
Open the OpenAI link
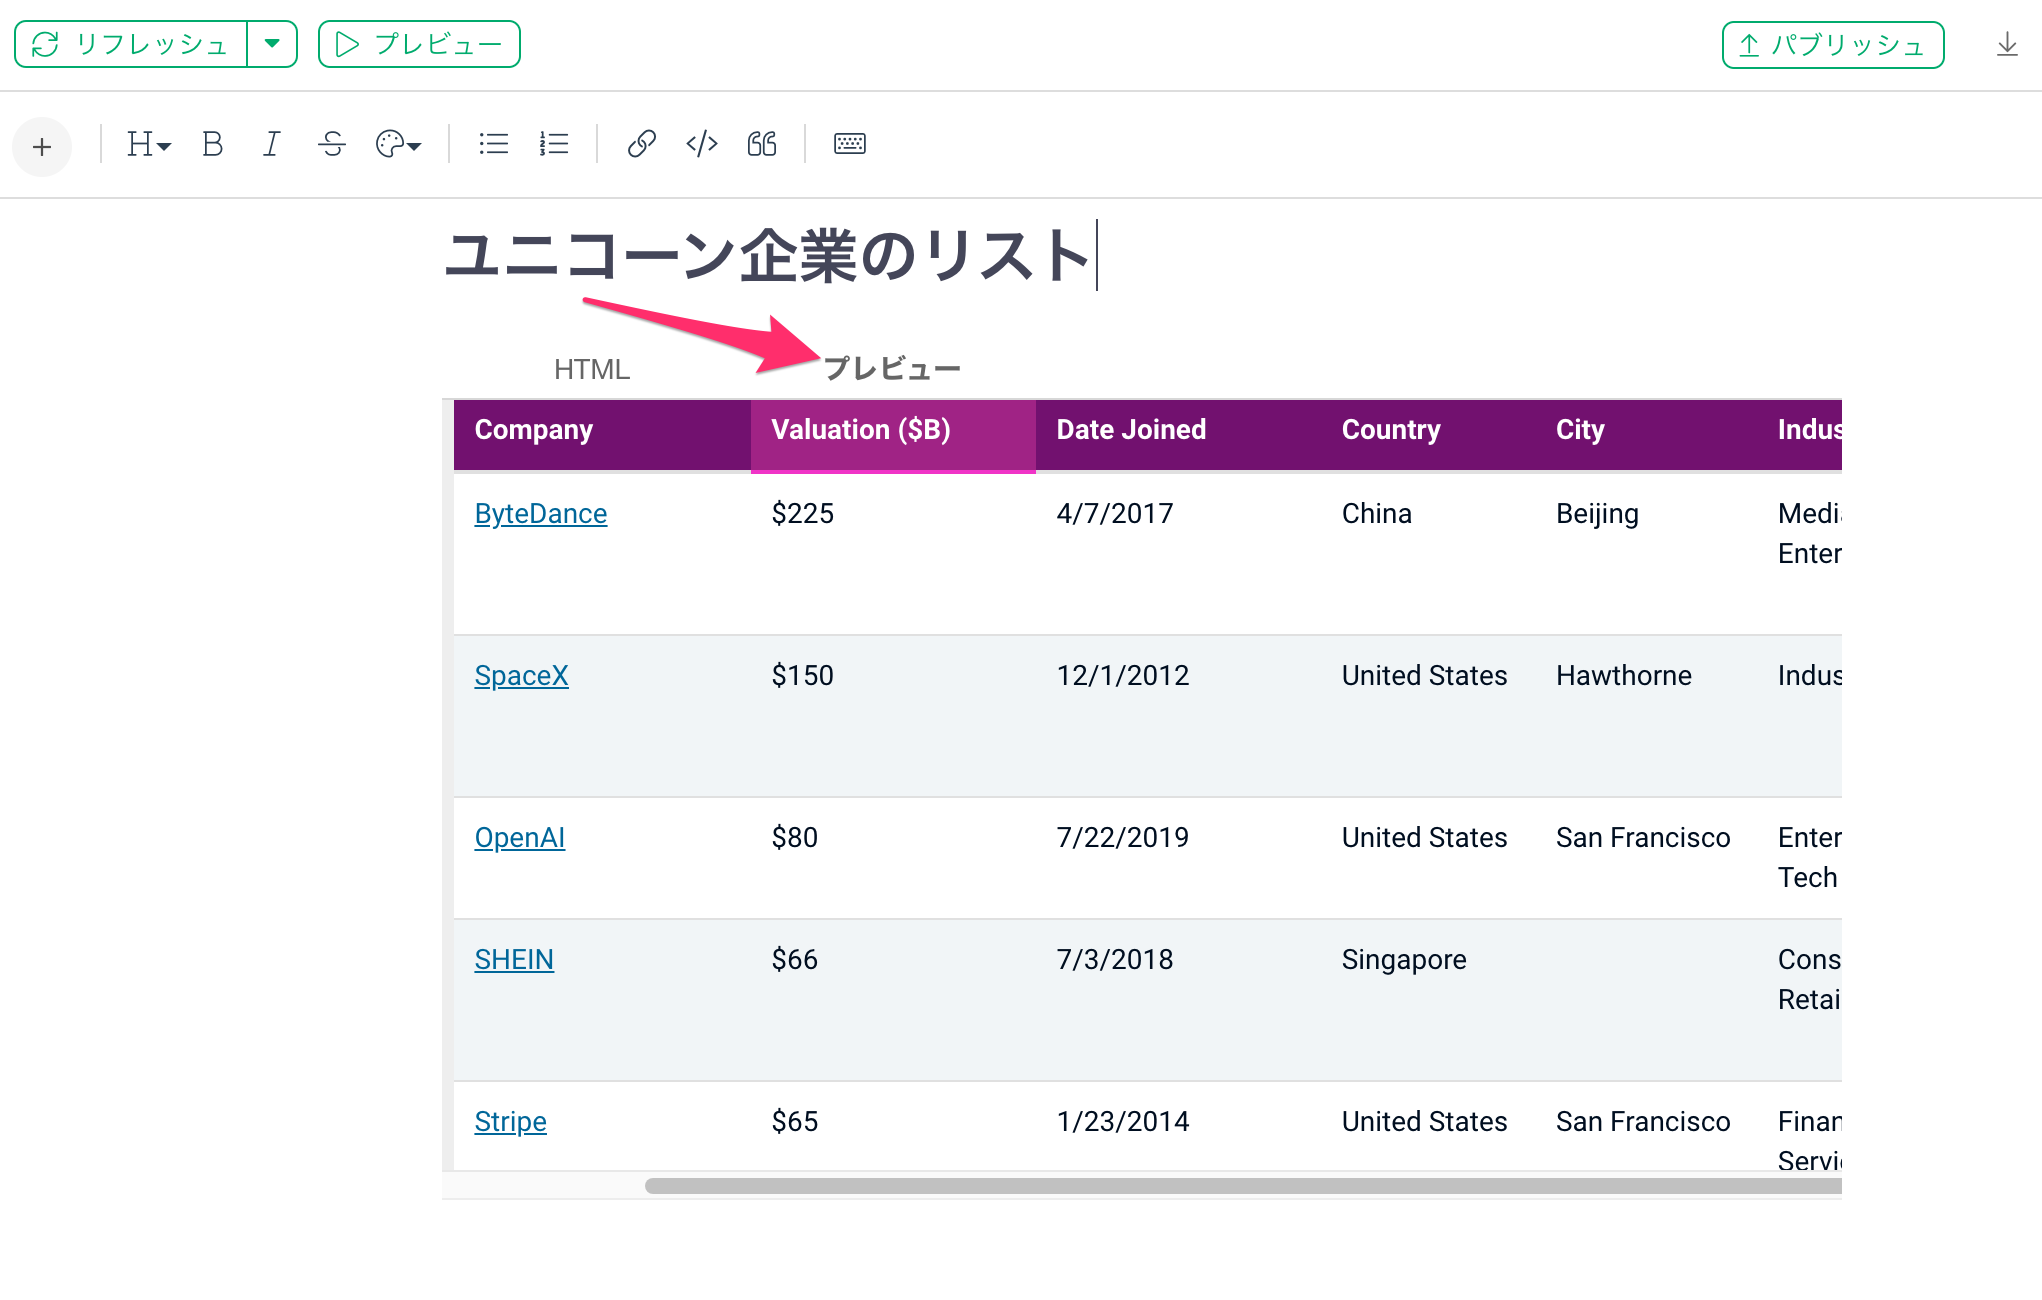[x=520, y=837]
